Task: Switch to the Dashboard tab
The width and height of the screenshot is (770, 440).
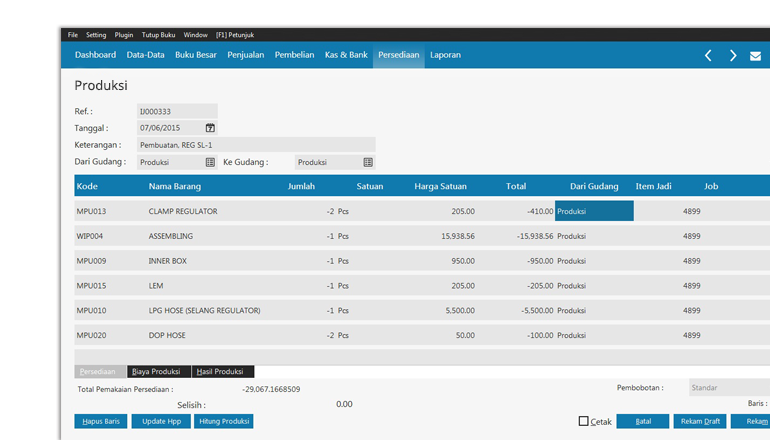Action: click(x=95, y=55)
